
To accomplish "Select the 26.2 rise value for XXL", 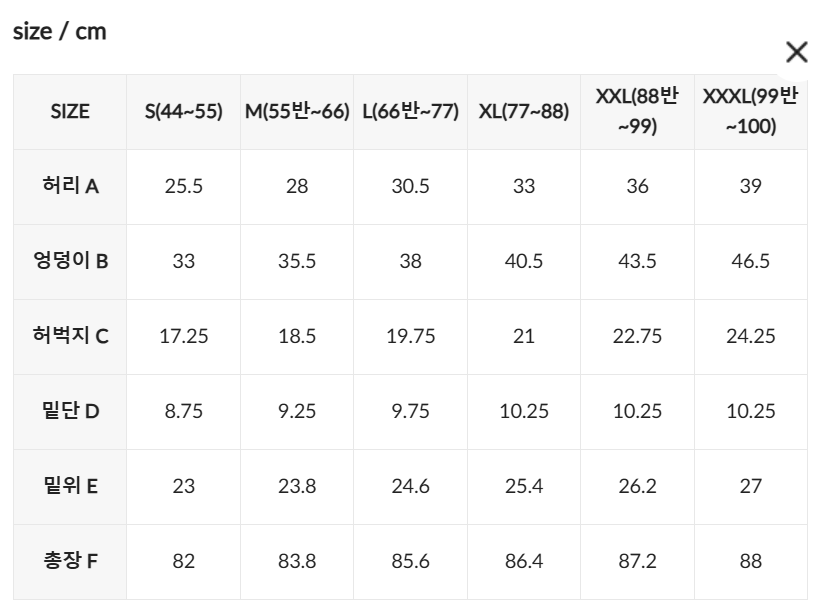I will coord(637,486).
